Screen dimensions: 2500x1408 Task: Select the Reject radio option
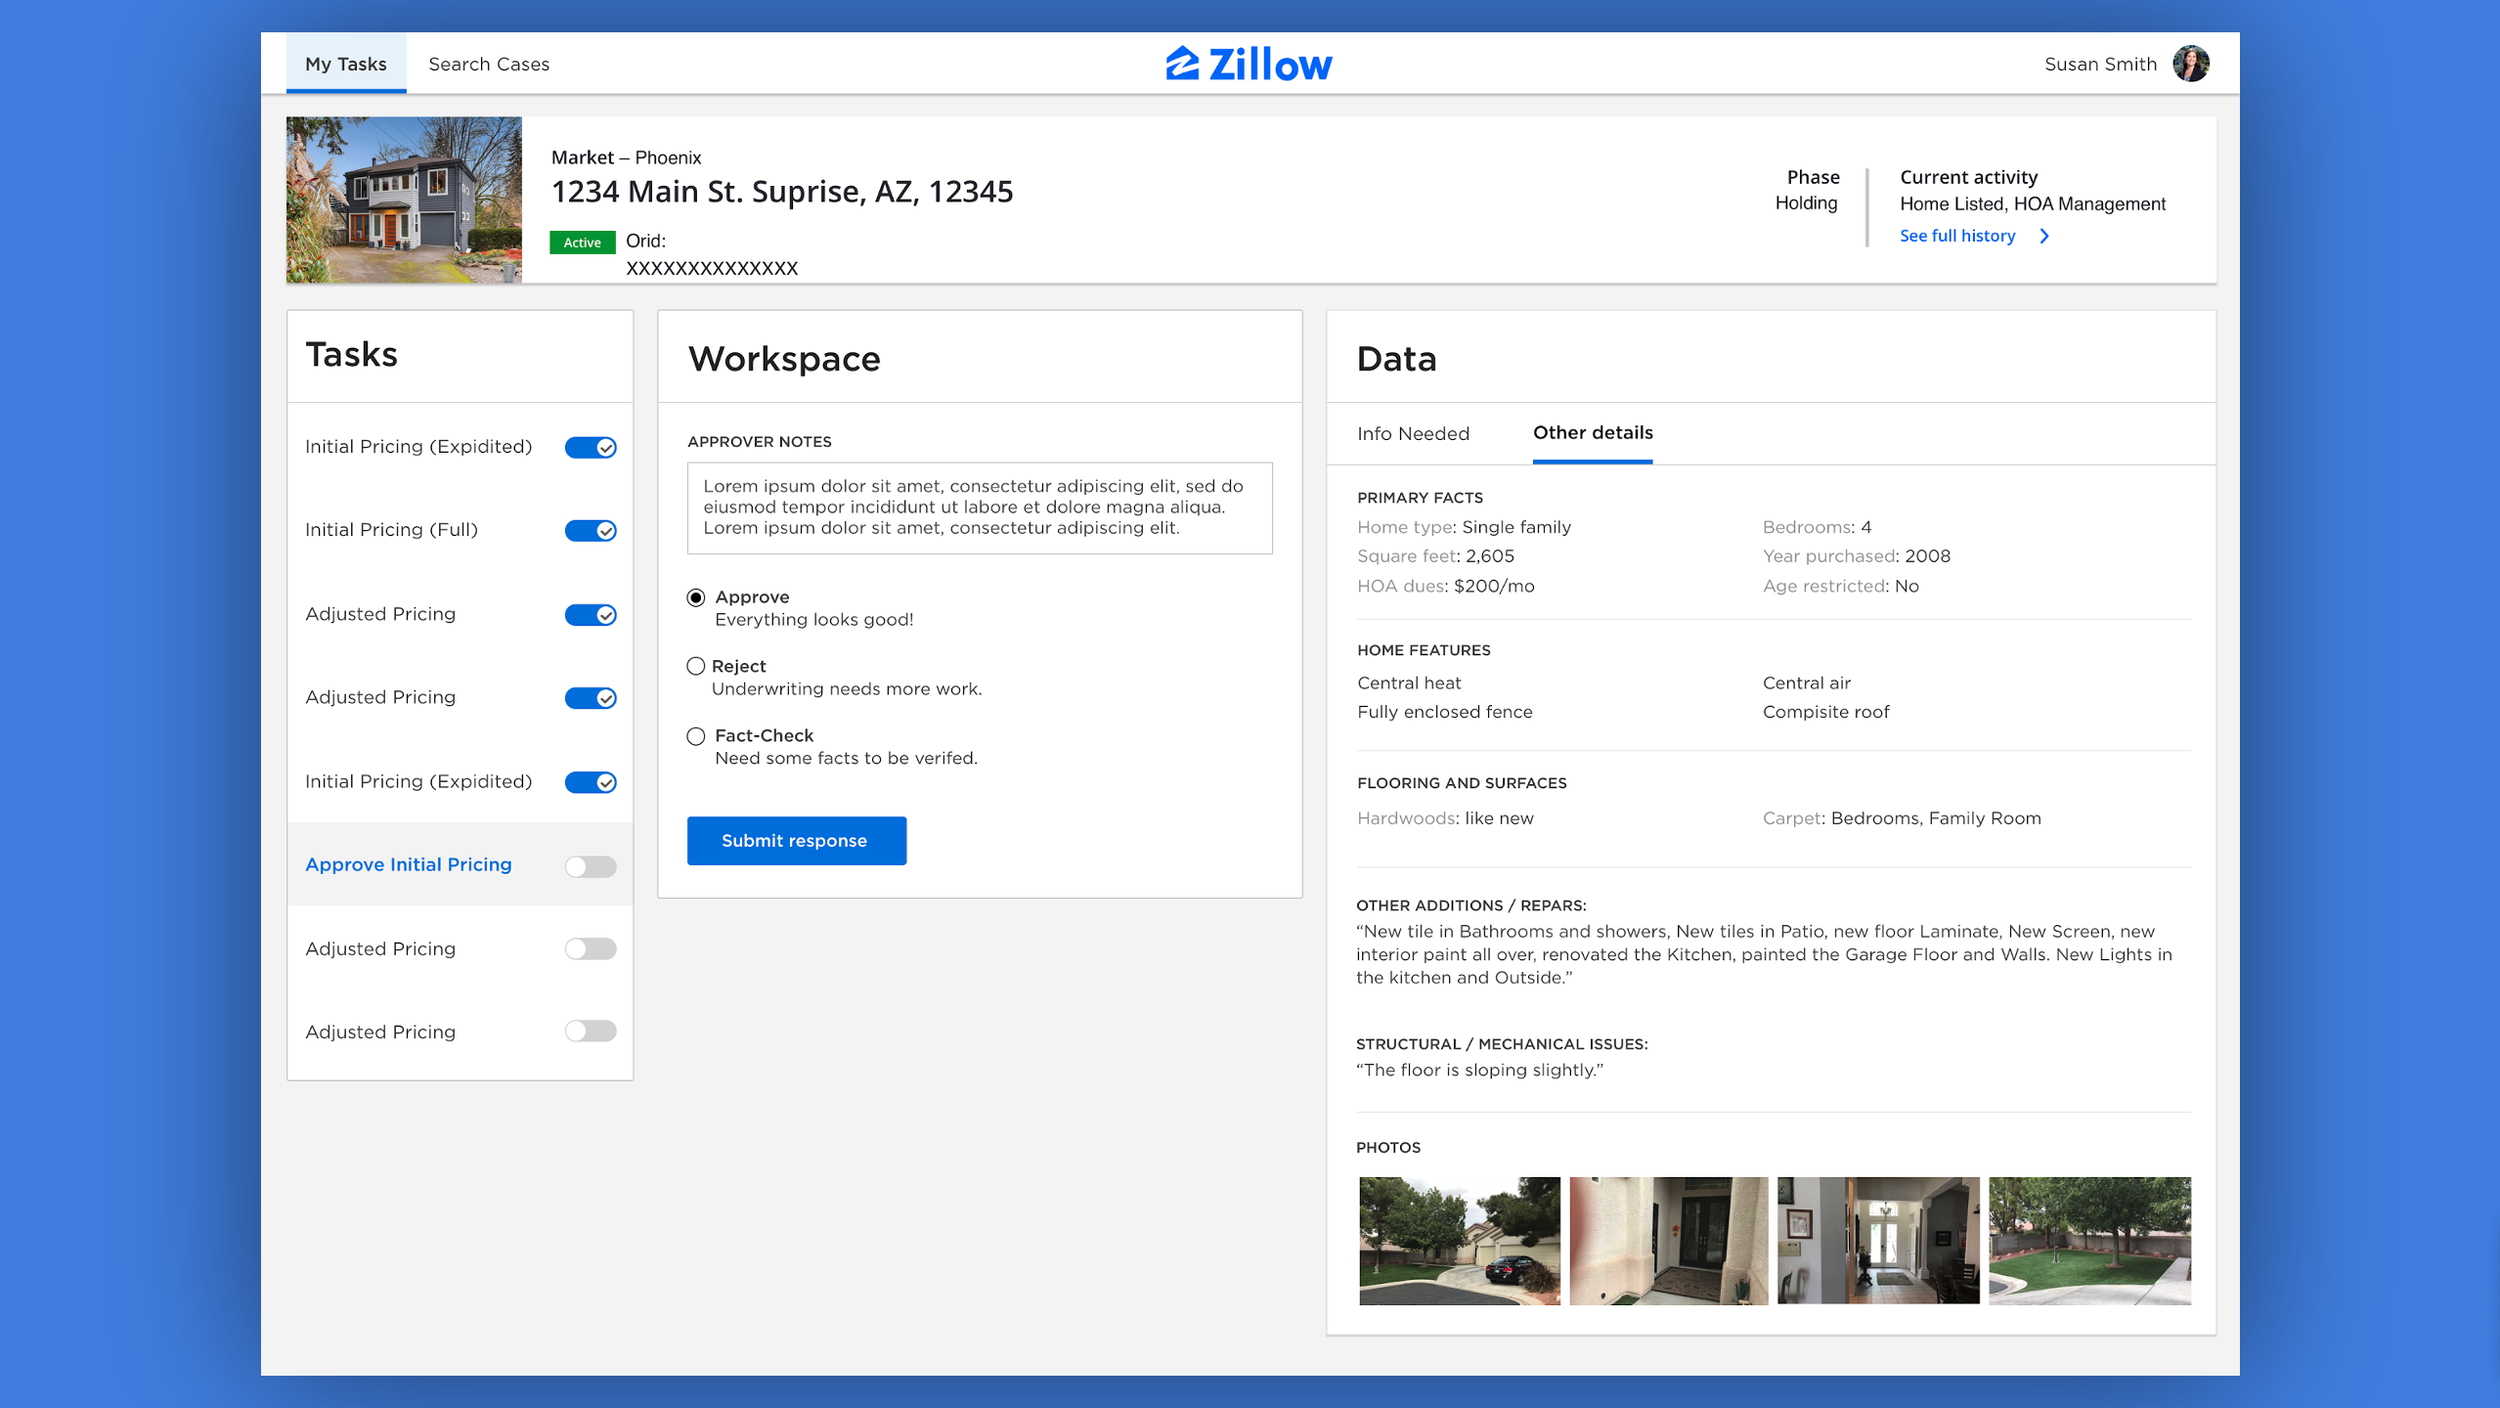coord(696,666)
